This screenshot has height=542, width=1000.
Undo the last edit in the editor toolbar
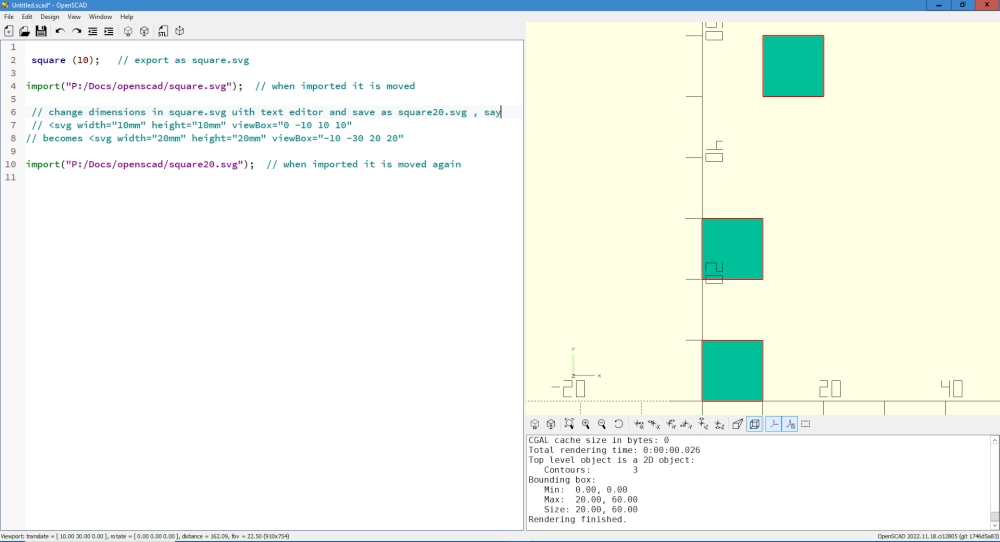60,31
